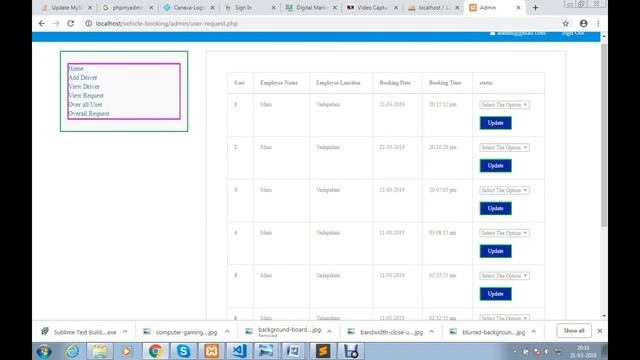Image resolution: width=640 pixels, height=360 pixels.
Task: Open XAMPP control panel taskbar icon
Action: (211, 351)
